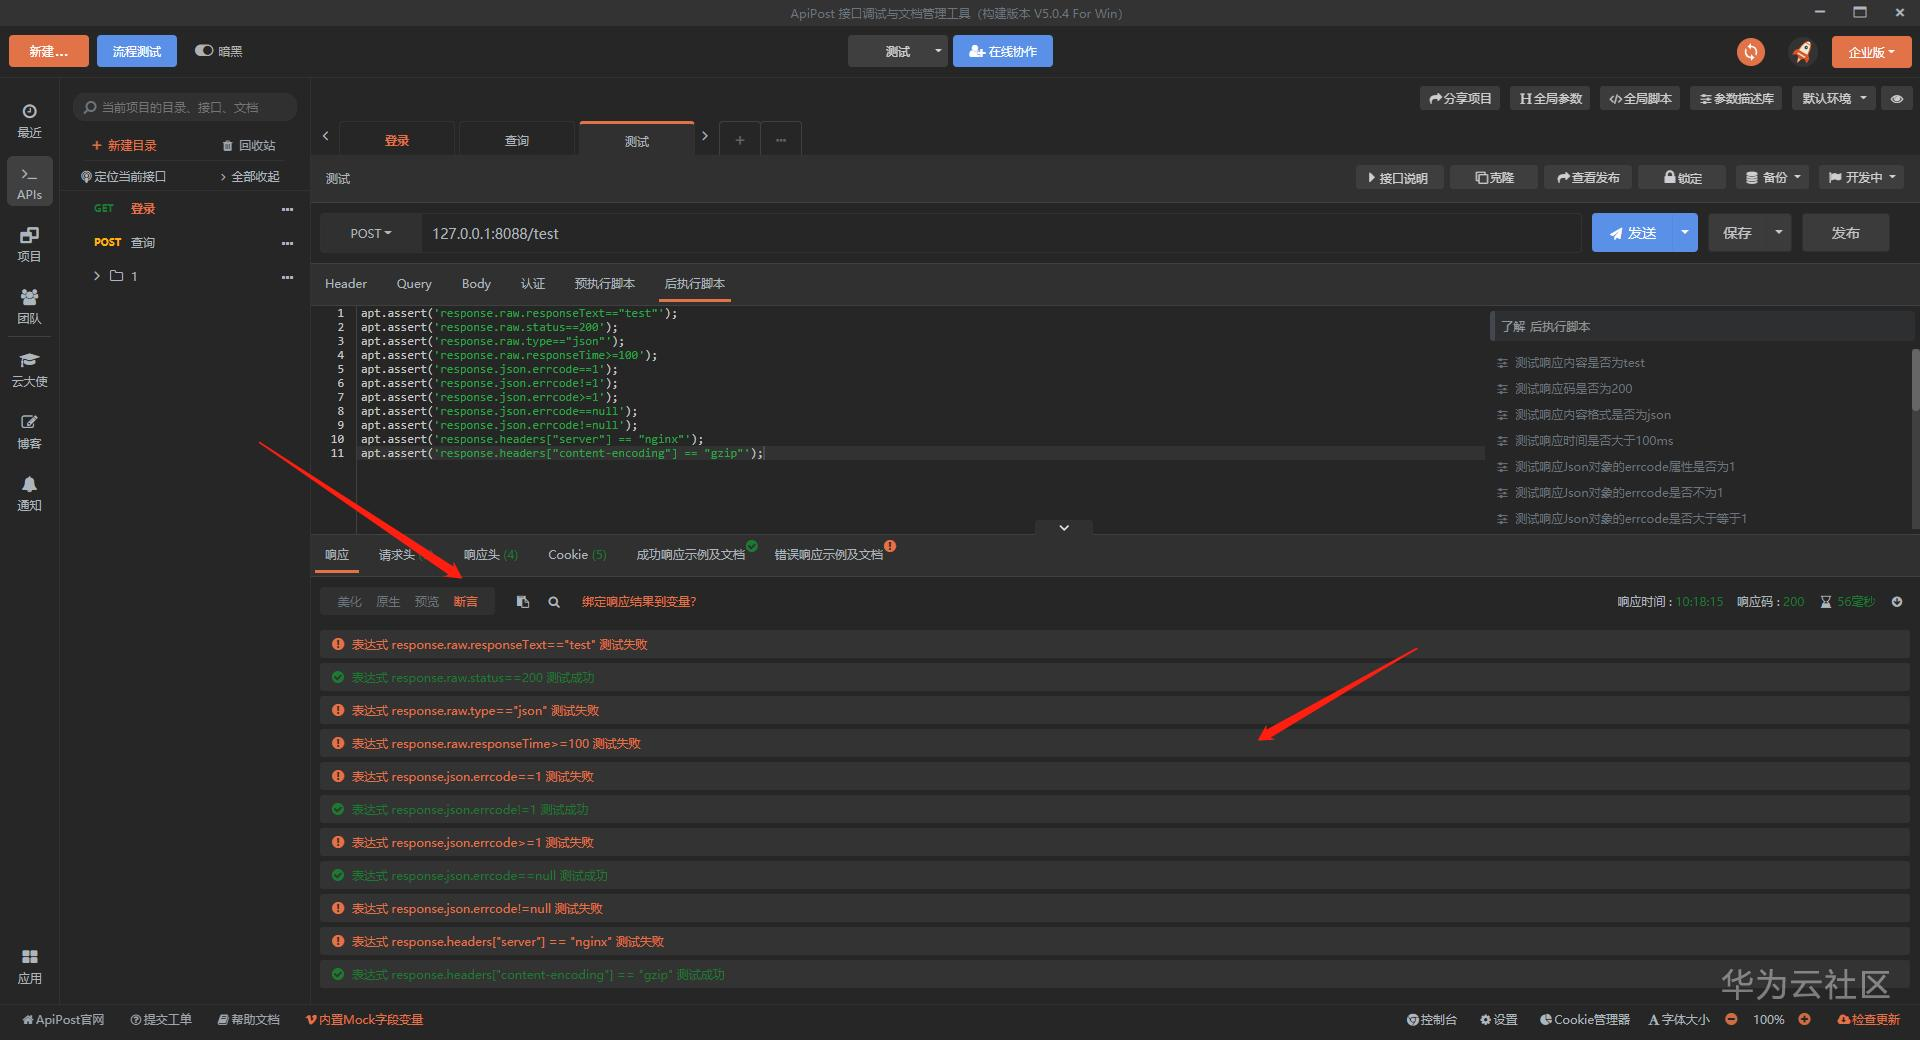The image size is (1920, 1040).
Task: Open the POST method dropdown
Action: (x=371, y=234)
